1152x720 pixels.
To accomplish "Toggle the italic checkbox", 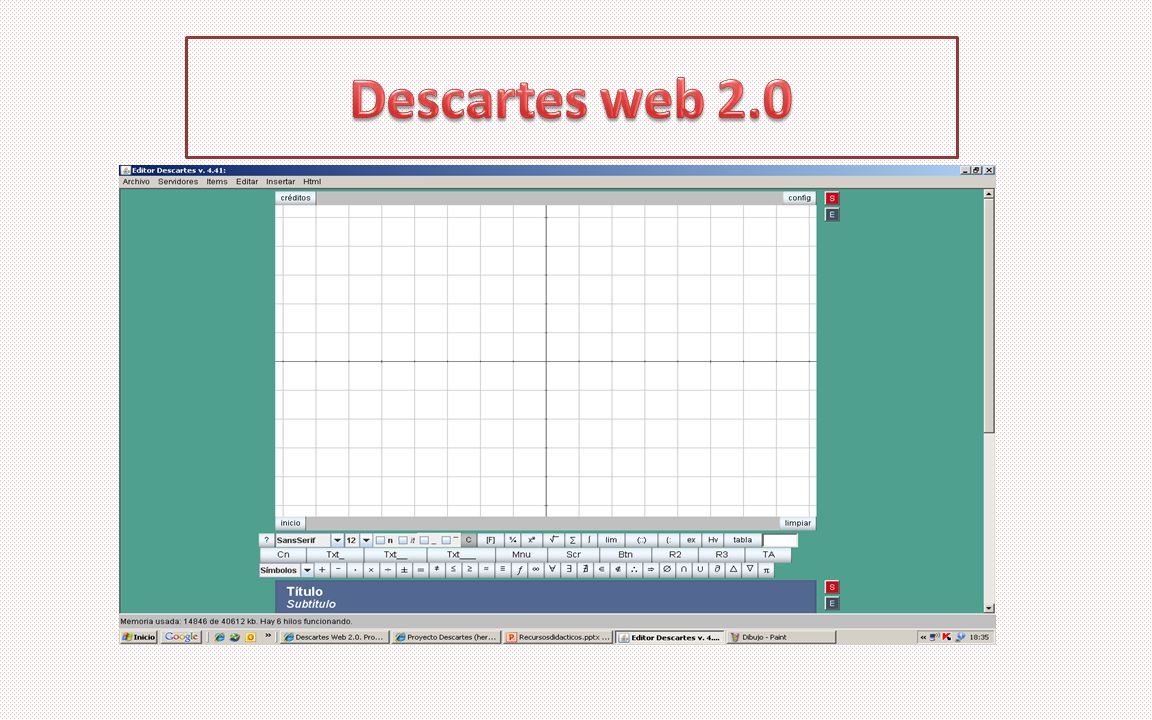I will (x=403, y=541).
